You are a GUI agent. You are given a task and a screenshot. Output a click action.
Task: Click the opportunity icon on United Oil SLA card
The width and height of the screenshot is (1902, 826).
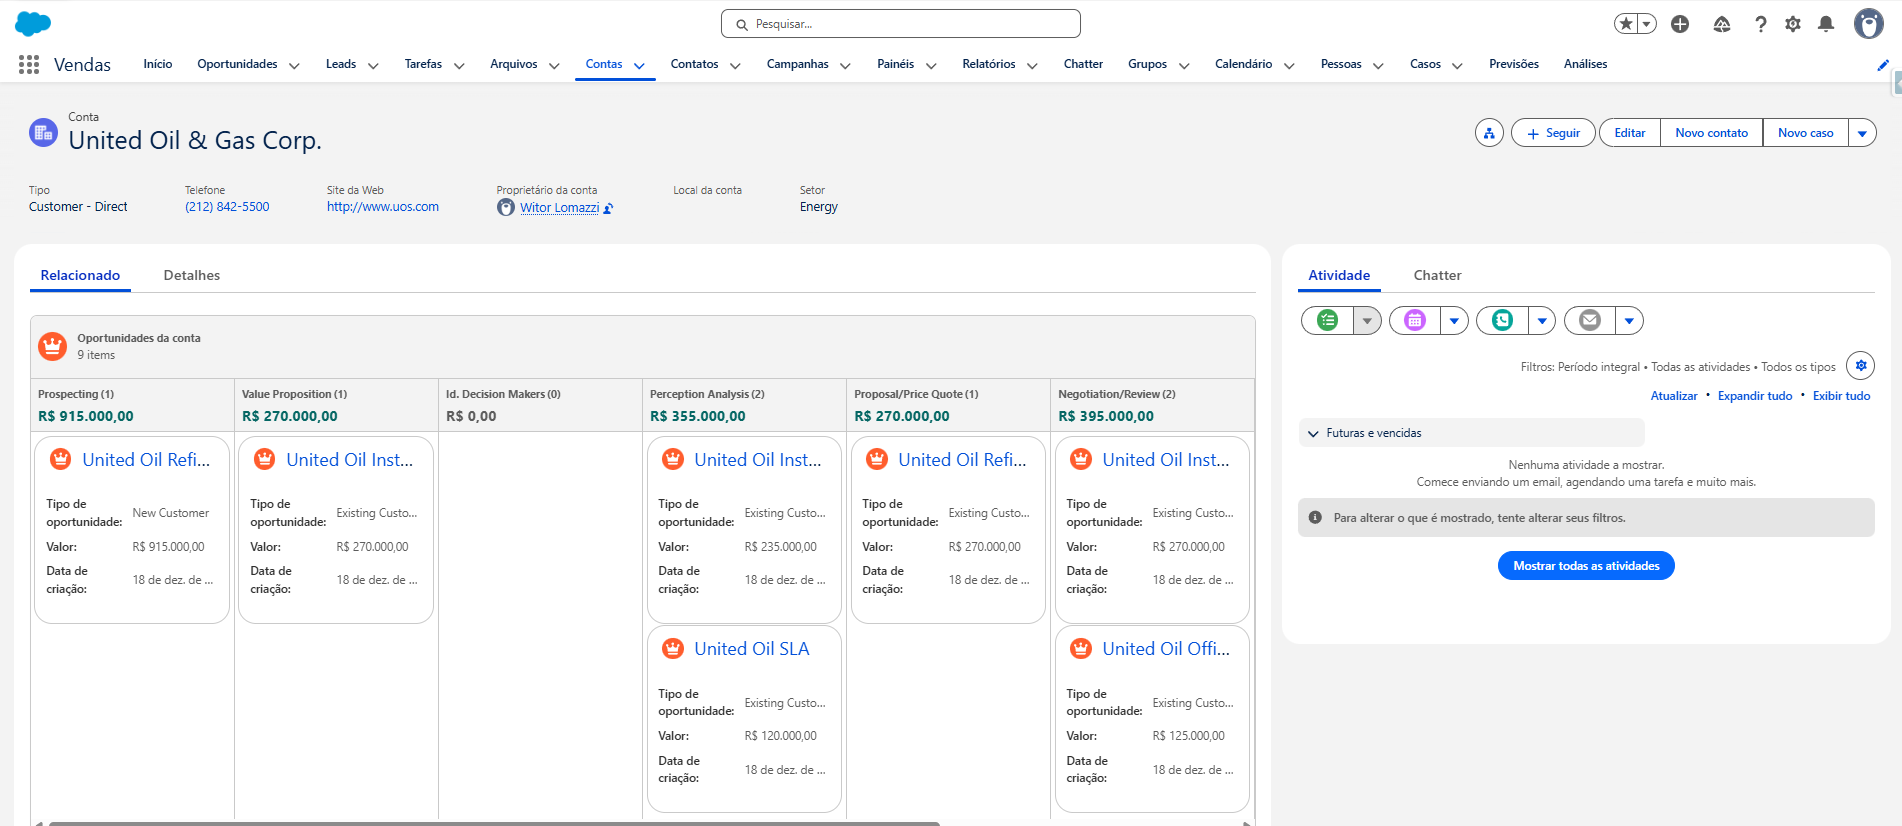(673, 648)
